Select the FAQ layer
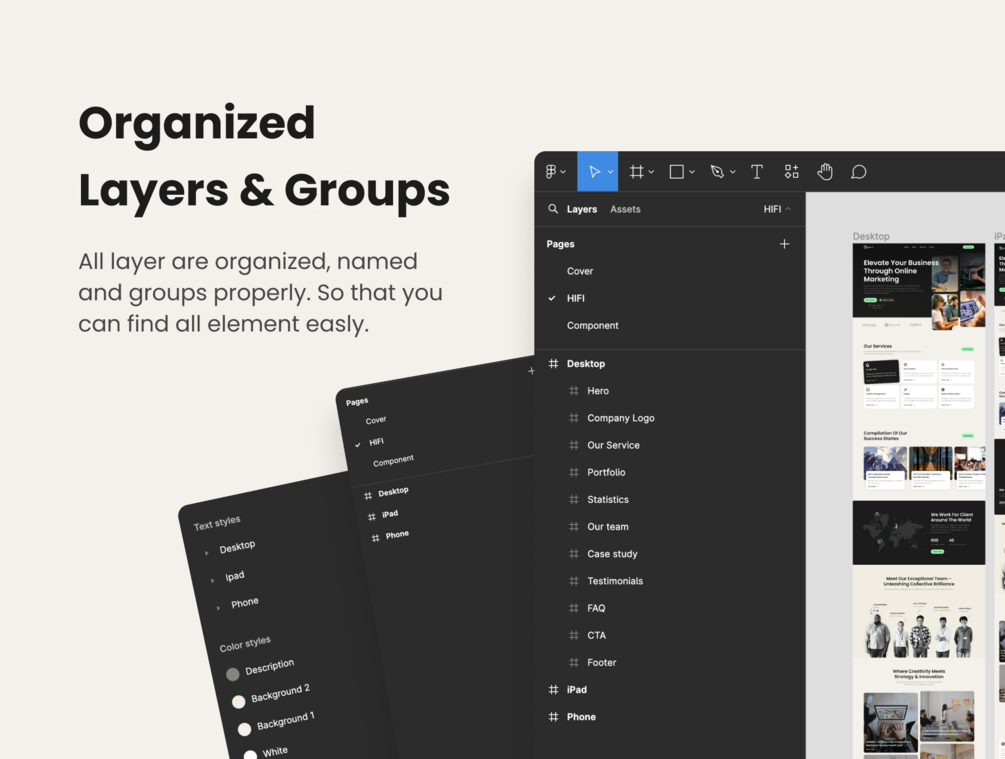Viewport: 1005px width, 759px height. pyautogui.click(x=596, y=608)
